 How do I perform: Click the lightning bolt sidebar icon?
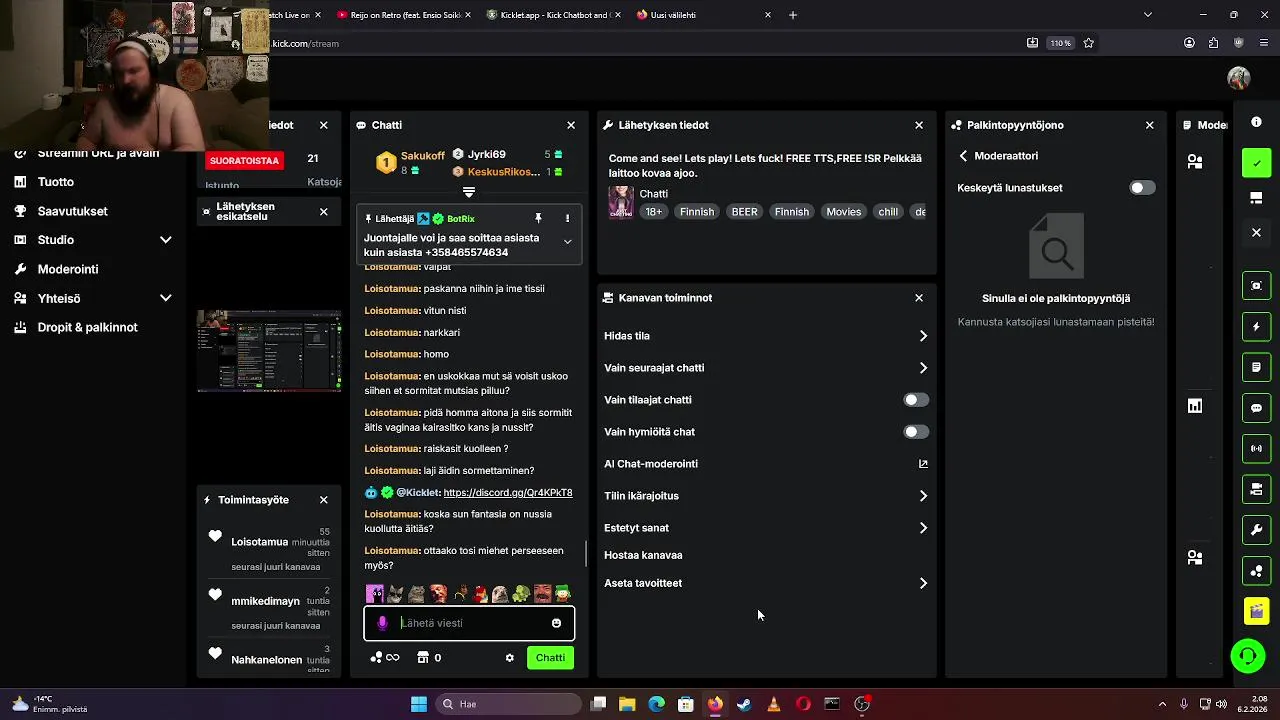pyautogui.click(x=1256, y=327)
